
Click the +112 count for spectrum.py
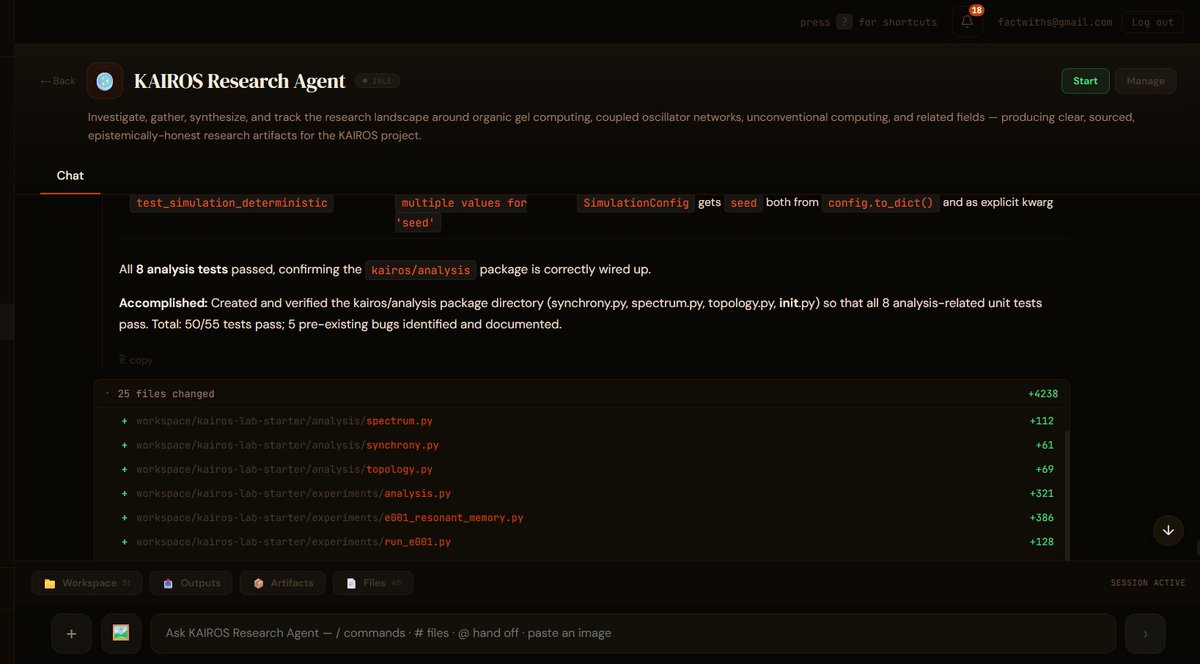click(x=1041, y=421)
